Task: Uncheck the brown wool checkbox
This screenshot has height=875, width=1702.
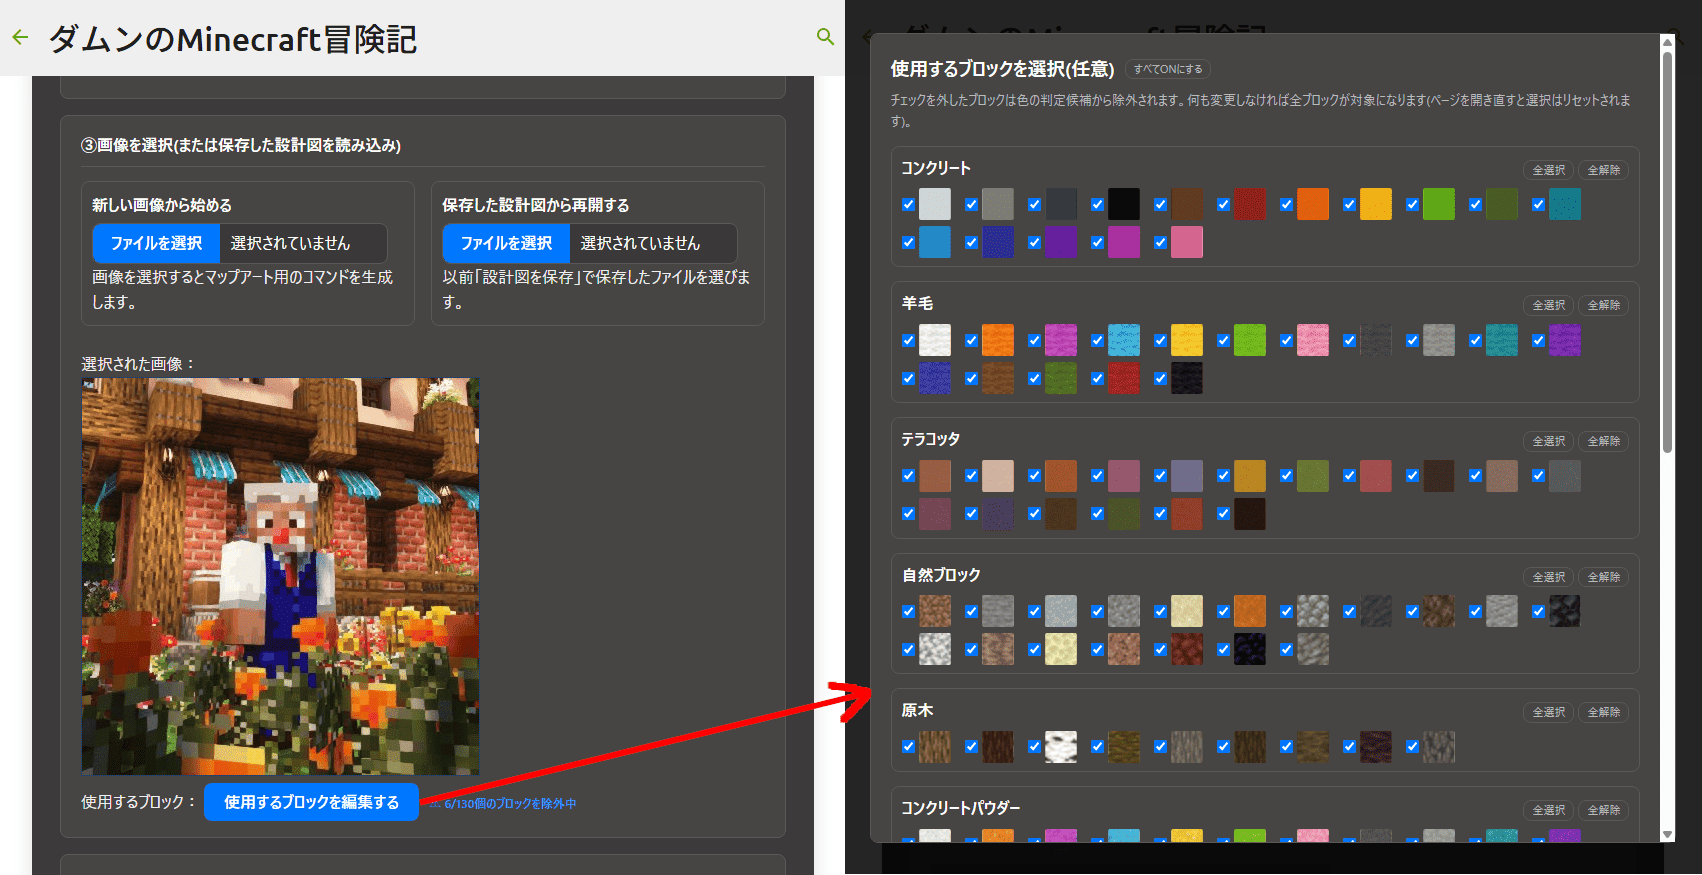Action: point(971,379)
